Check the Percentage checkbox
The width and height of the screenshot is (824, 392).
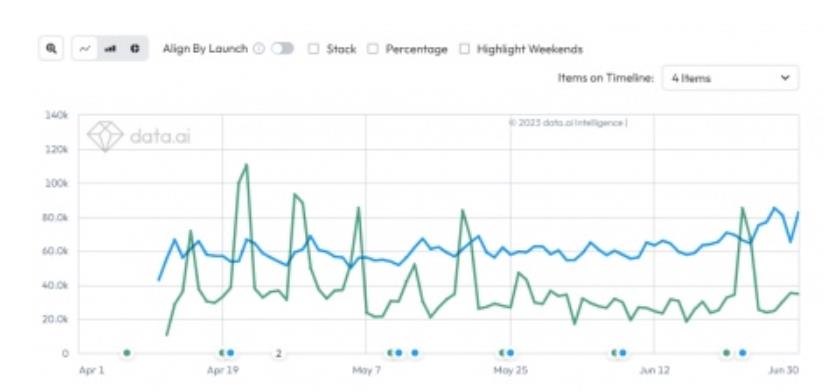(x=373, y=49)
